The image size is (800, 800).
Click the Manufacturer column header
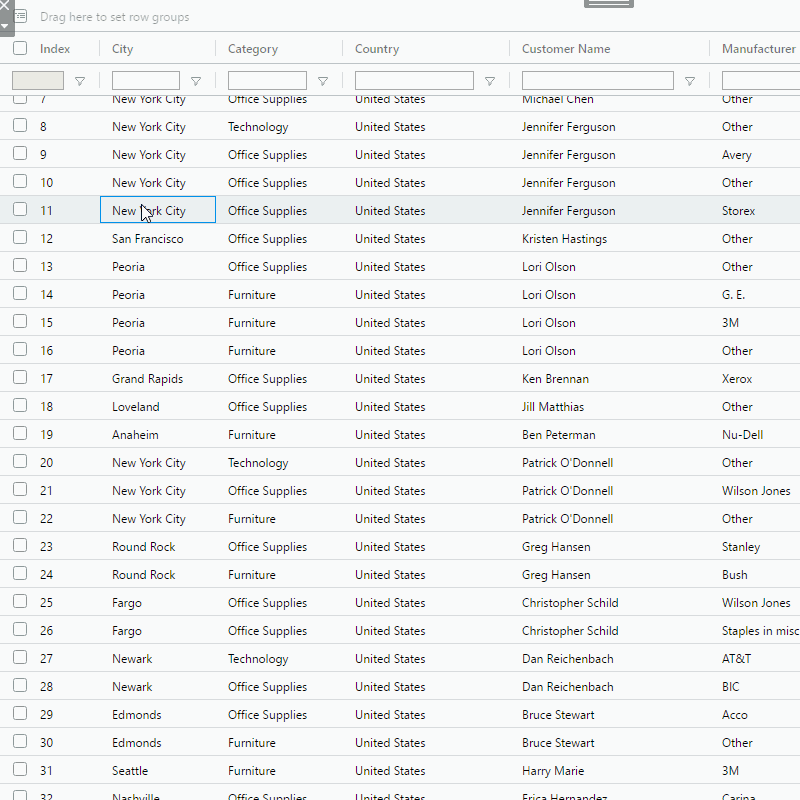point(758,49)
